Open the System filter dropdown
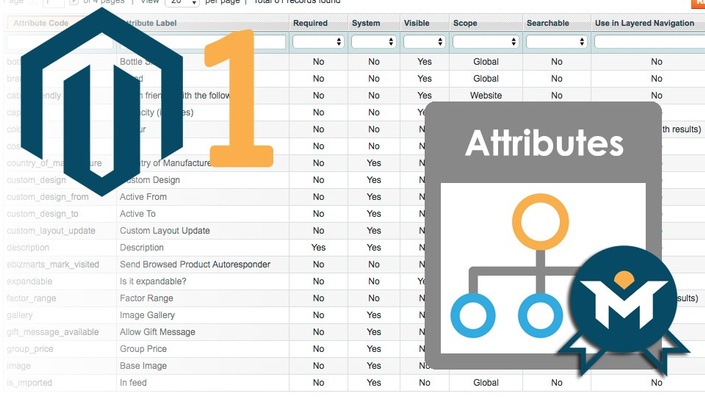 [x=374, y=42]
